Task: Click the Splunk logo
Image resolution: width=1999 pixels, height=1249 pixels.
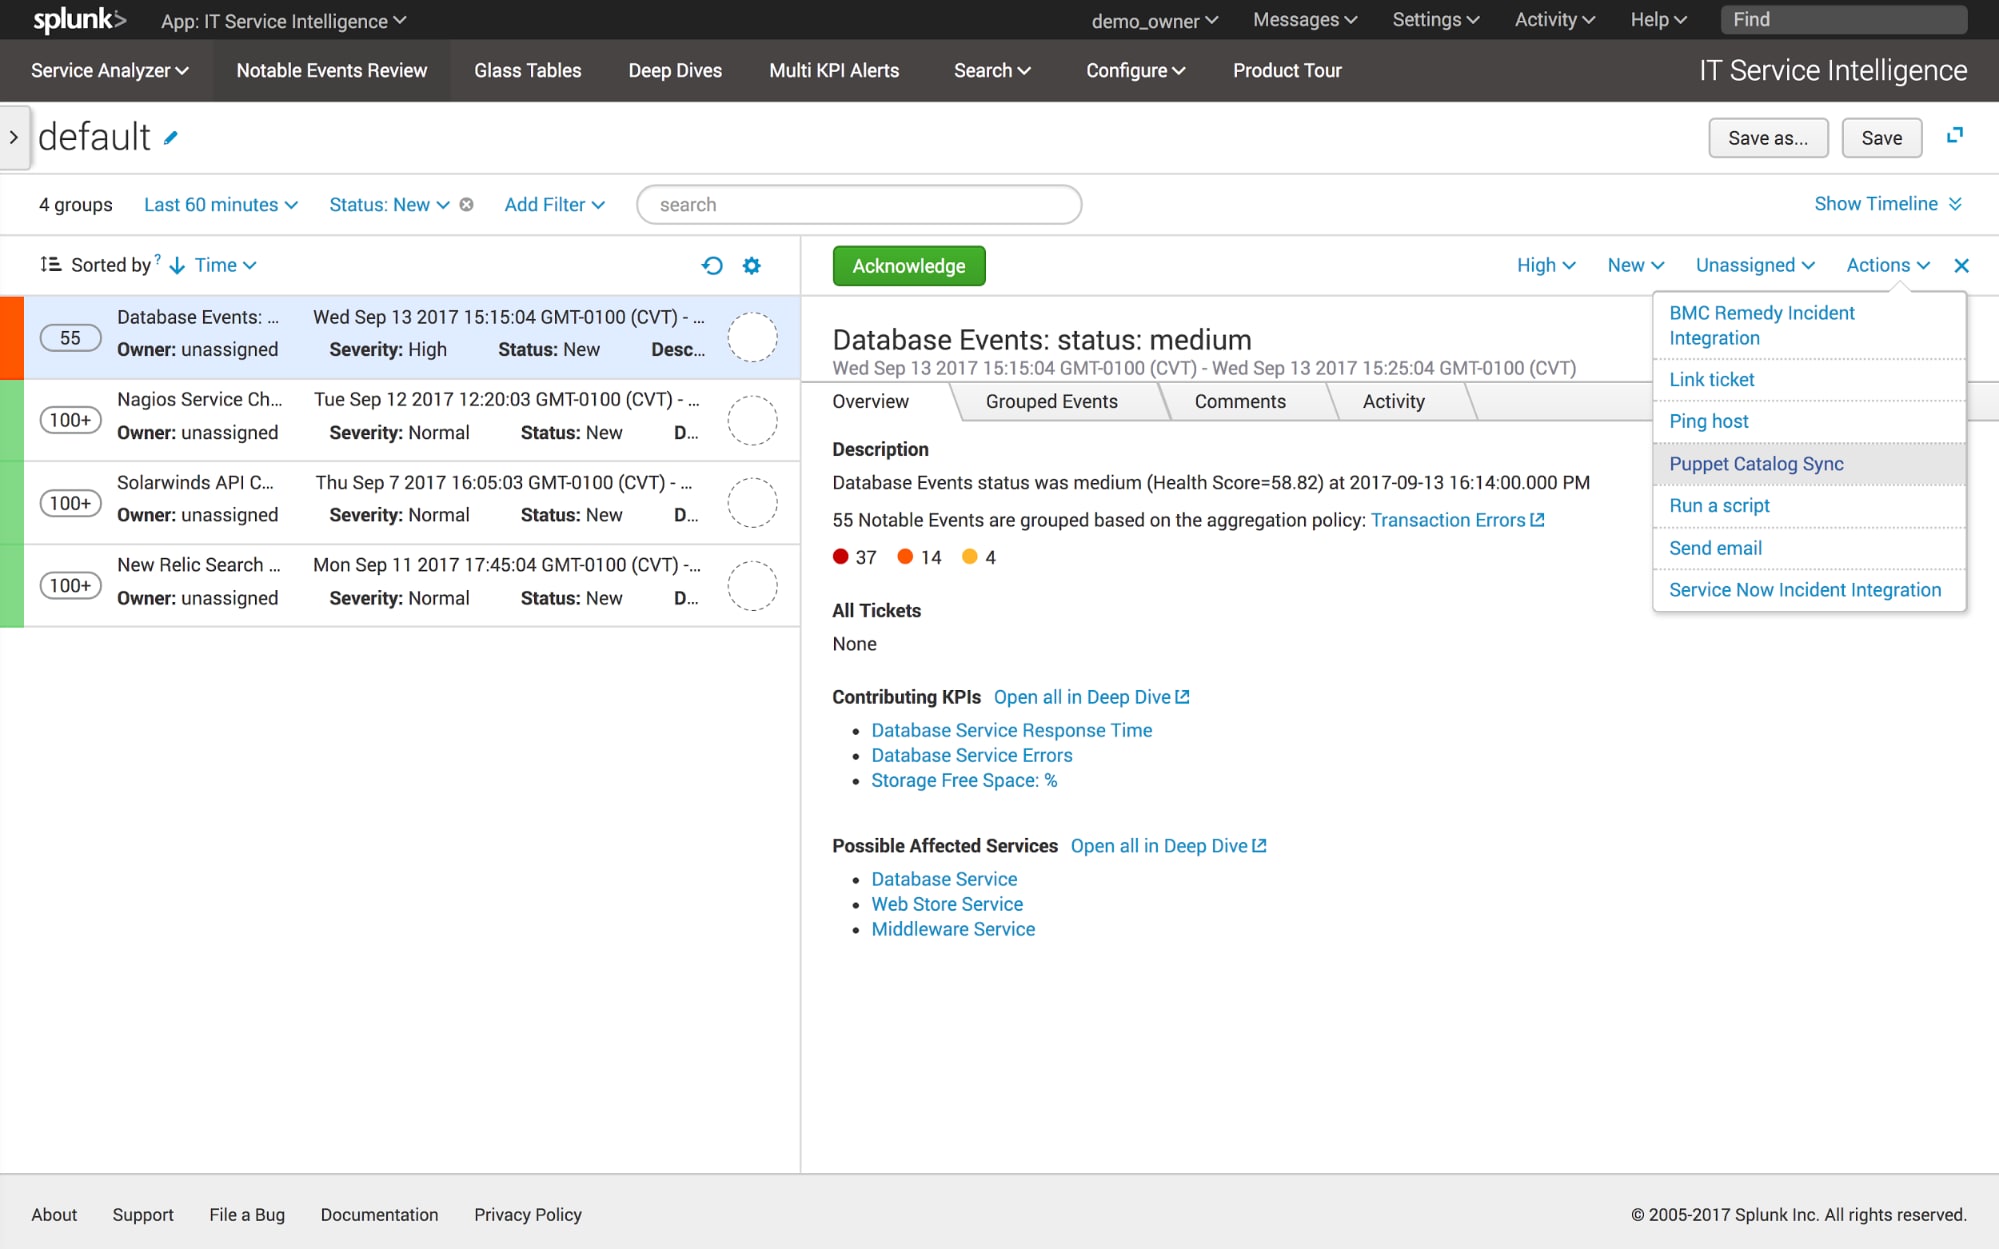Action: pyautogui.click(x=79, y=20)
